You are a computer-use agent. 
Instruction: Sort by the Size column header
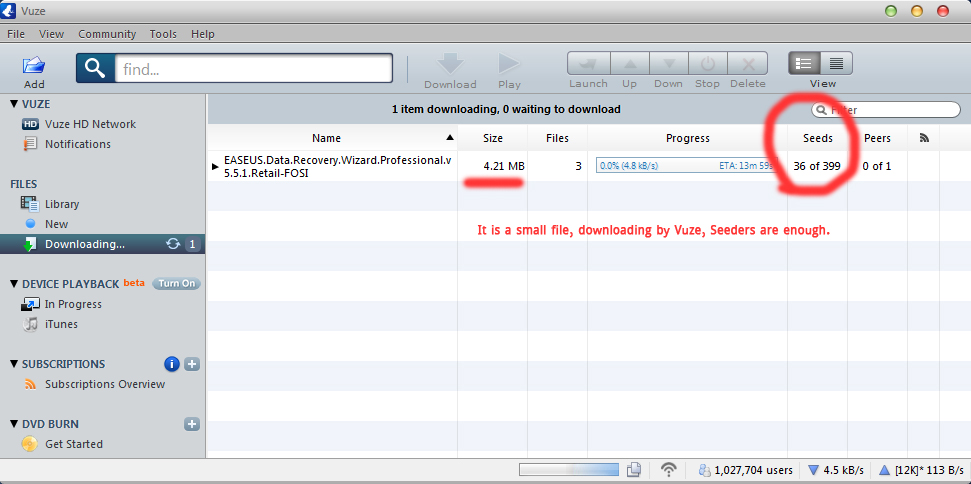pyautogui.click(x=493, y=138)
